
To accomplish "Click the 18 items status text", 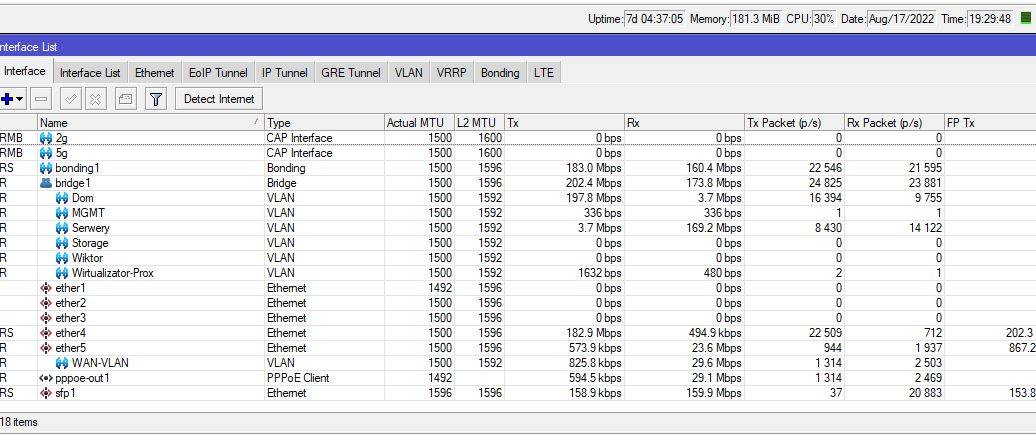I will (18, 422).
